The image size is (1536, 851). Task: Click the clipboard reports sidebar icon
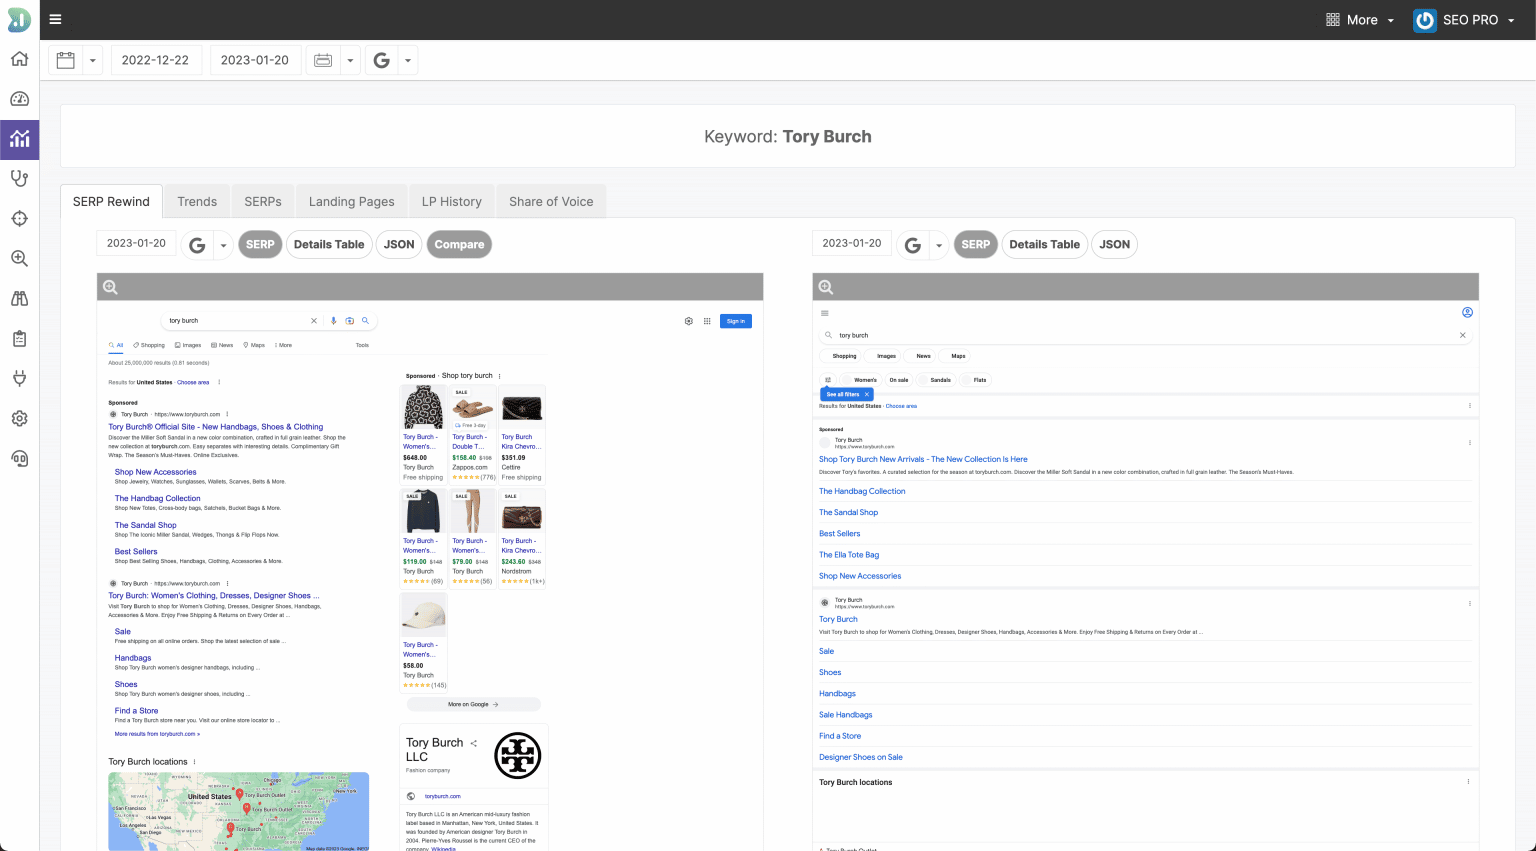tap(19, 339)
